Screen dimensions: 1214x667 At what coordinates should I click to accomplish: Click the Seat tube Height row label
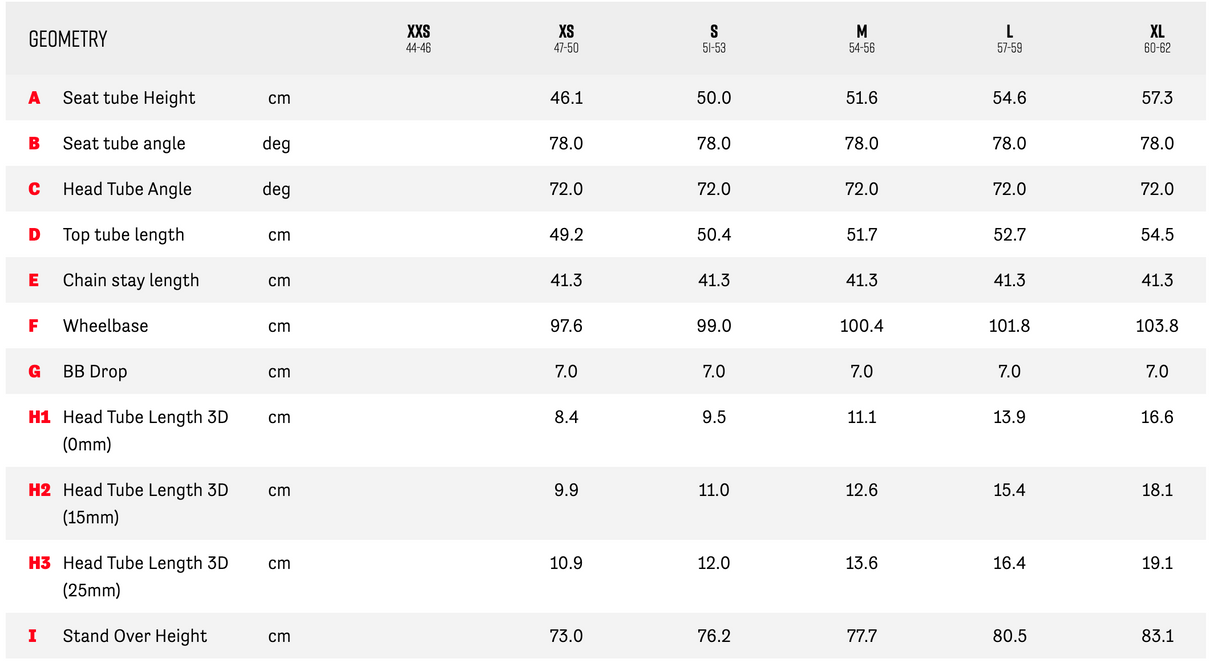tap(129, 98)
